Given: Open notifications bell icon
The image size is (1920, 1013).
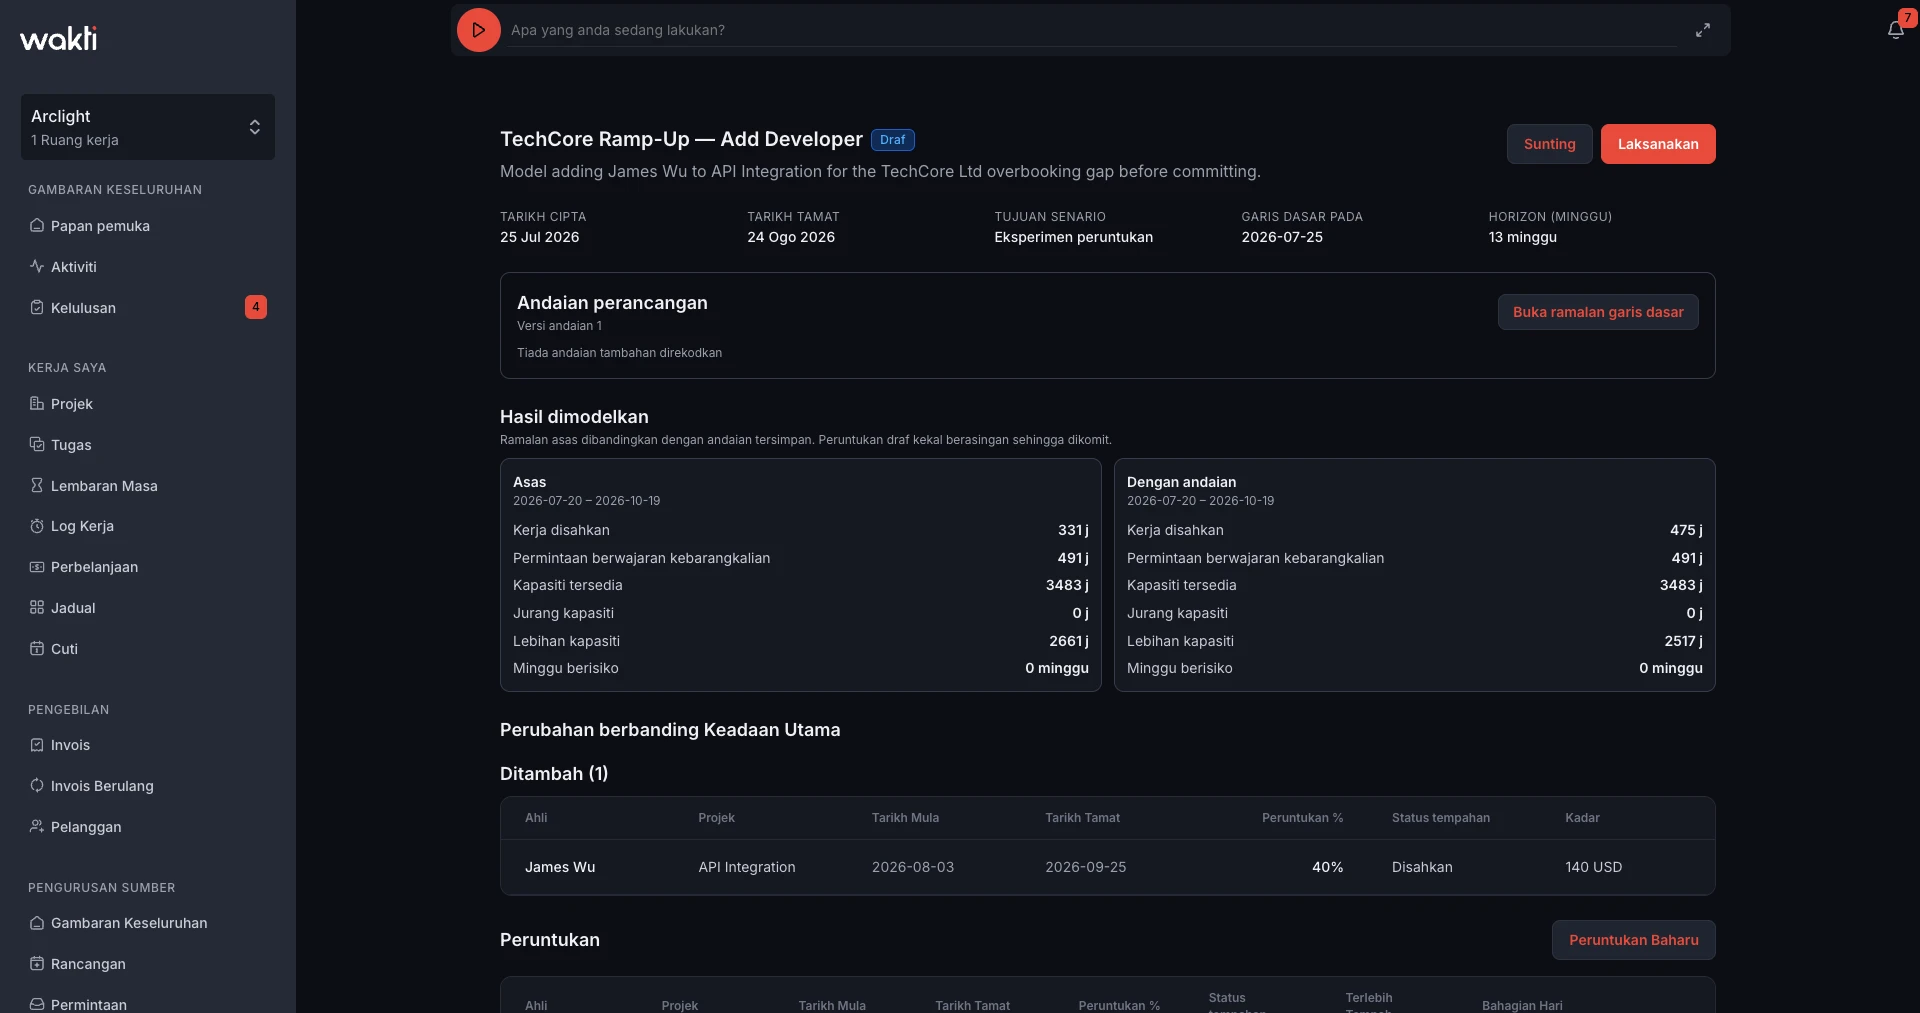Looking at the screenshot, I should click(1895, 30).
